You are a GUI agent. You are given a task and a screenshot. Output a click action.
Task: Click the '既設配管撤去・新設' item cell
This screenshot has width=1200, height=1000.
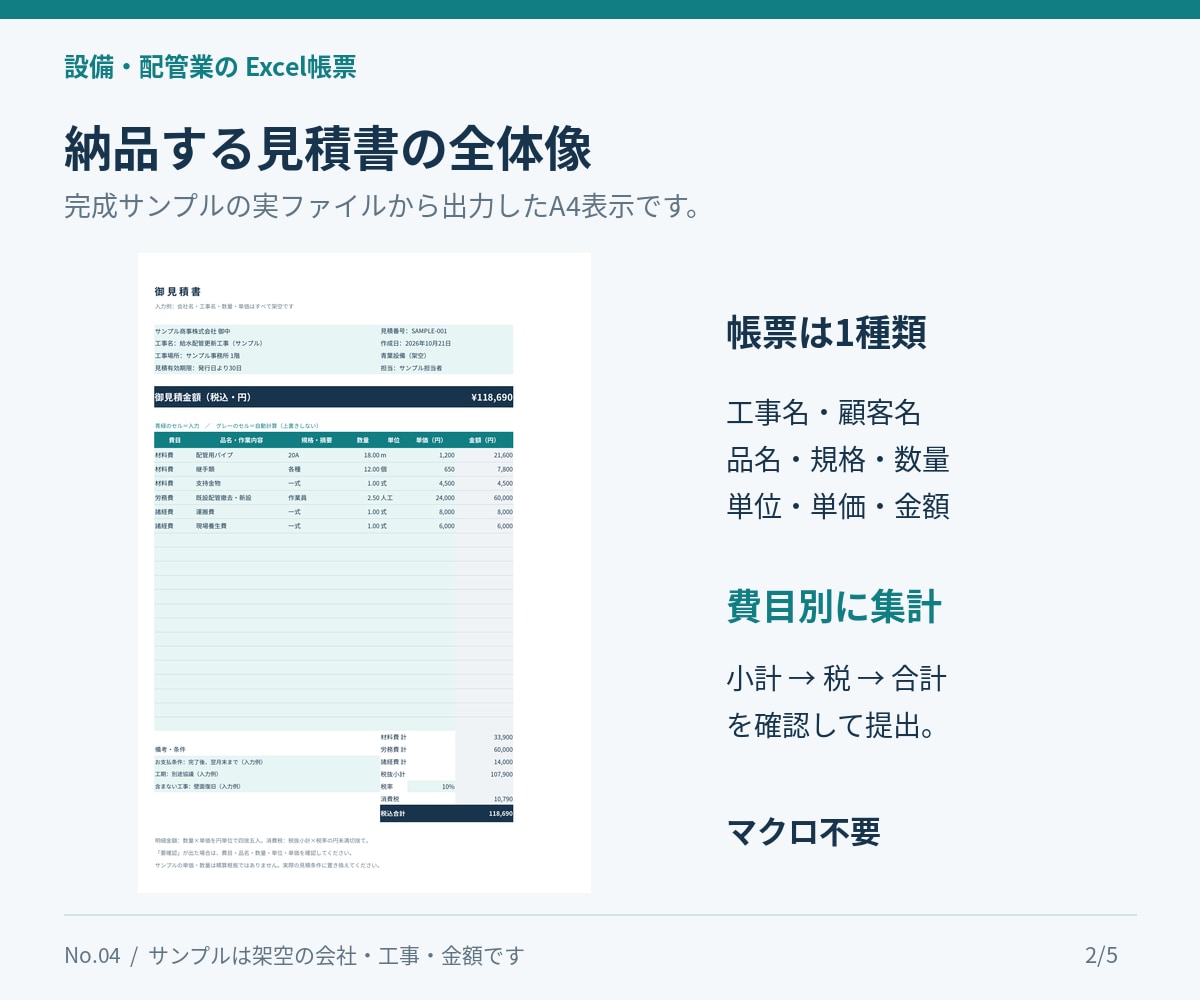224,497
